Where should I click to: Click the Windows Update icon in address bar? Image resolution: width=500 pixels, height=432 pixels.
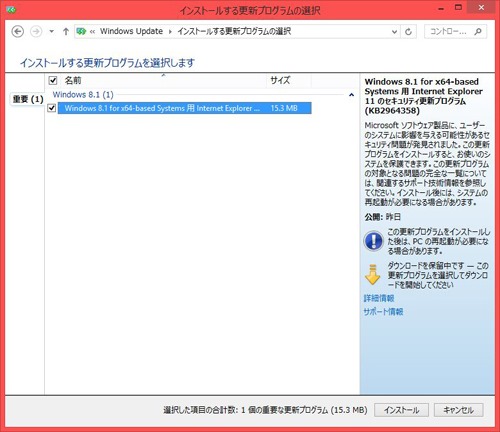point(81,32)
